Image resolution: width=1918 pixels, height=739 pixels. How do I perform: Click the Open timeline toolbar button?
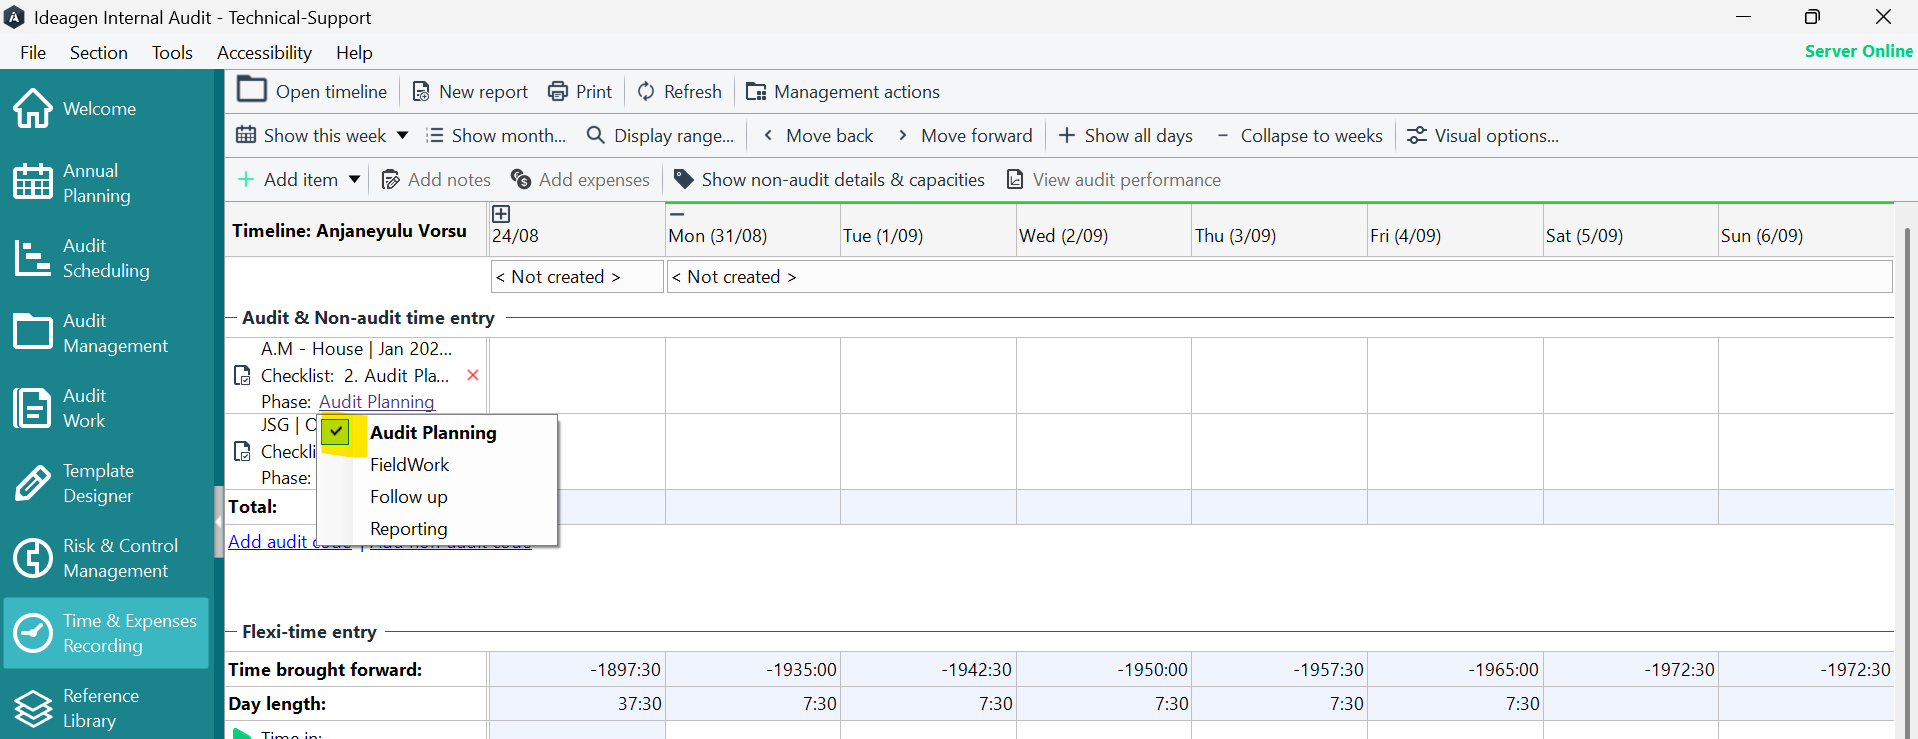point(312,91)
